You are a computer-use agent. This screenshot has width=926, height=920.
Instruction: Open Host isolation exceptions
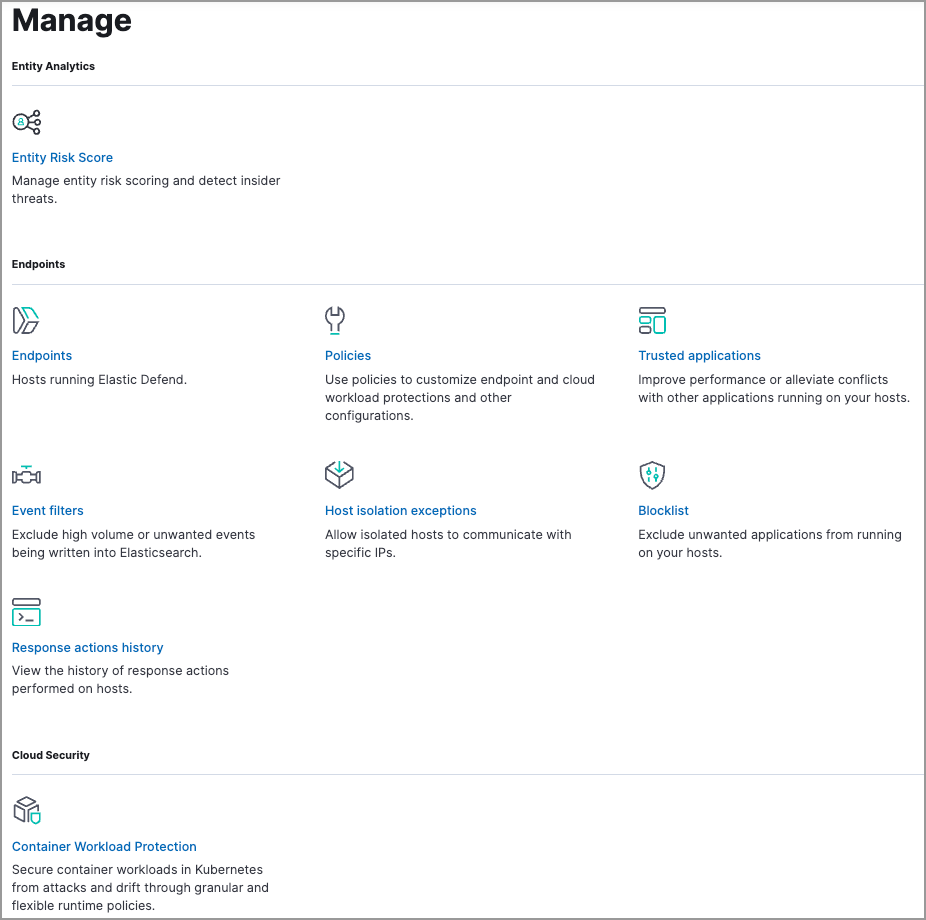pos(400,510)
